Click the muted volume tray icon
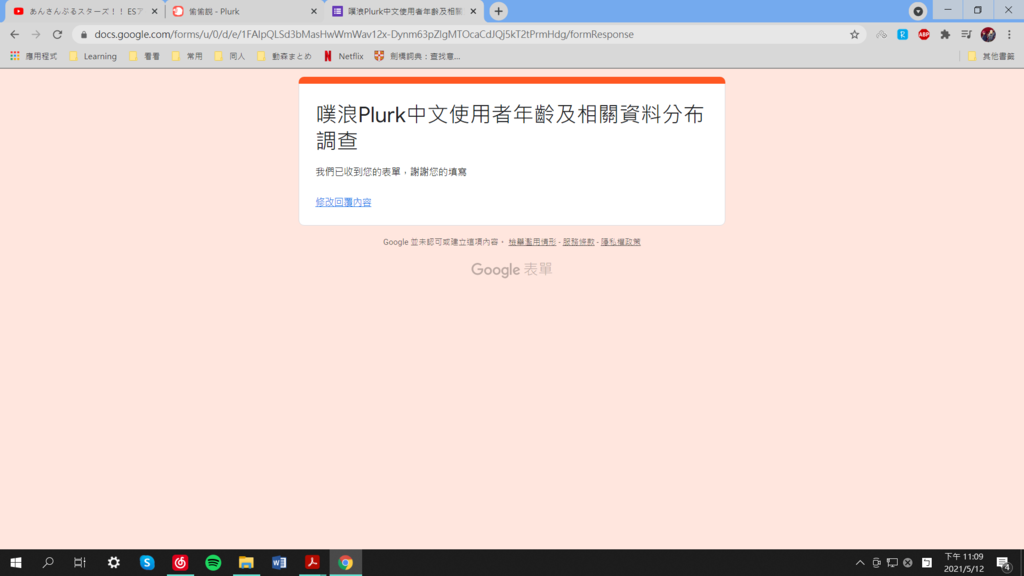The width and height of the screenshot is (1024, 576). click(908, 563)
